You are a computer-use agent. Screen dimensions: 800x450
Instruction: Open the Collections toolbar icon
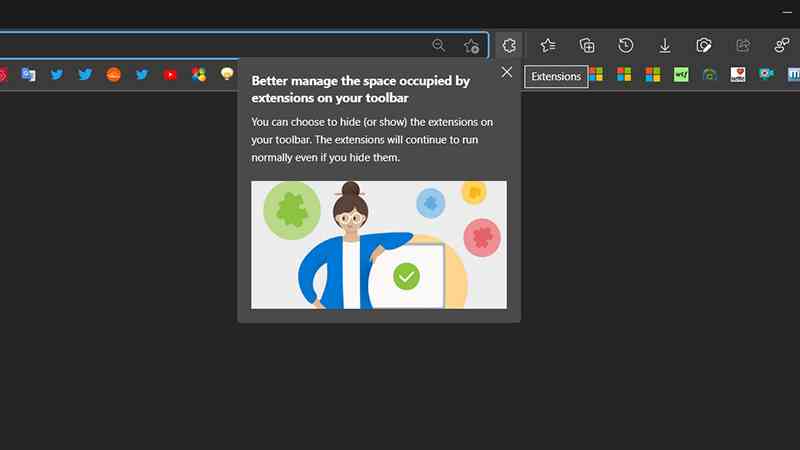pyautogui.click(x=587, y=45)
